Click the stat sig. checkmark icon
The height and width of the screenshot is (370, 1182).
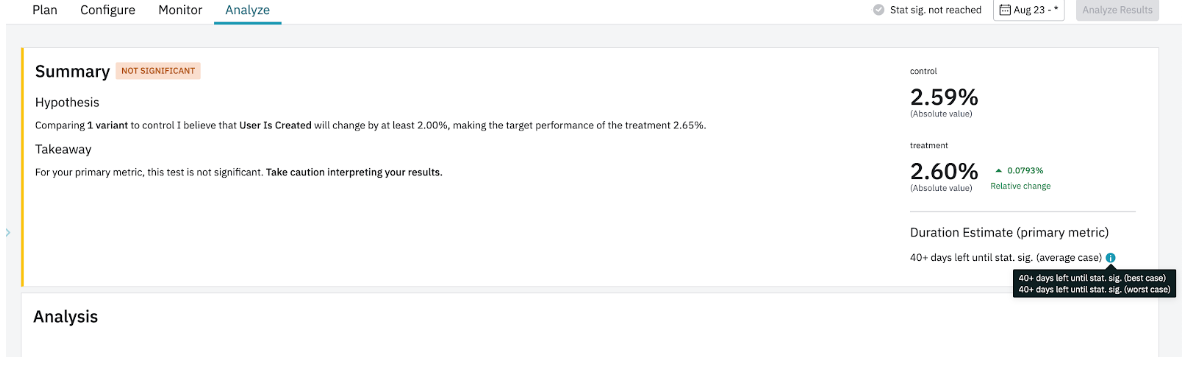click(x=878, y=10)
